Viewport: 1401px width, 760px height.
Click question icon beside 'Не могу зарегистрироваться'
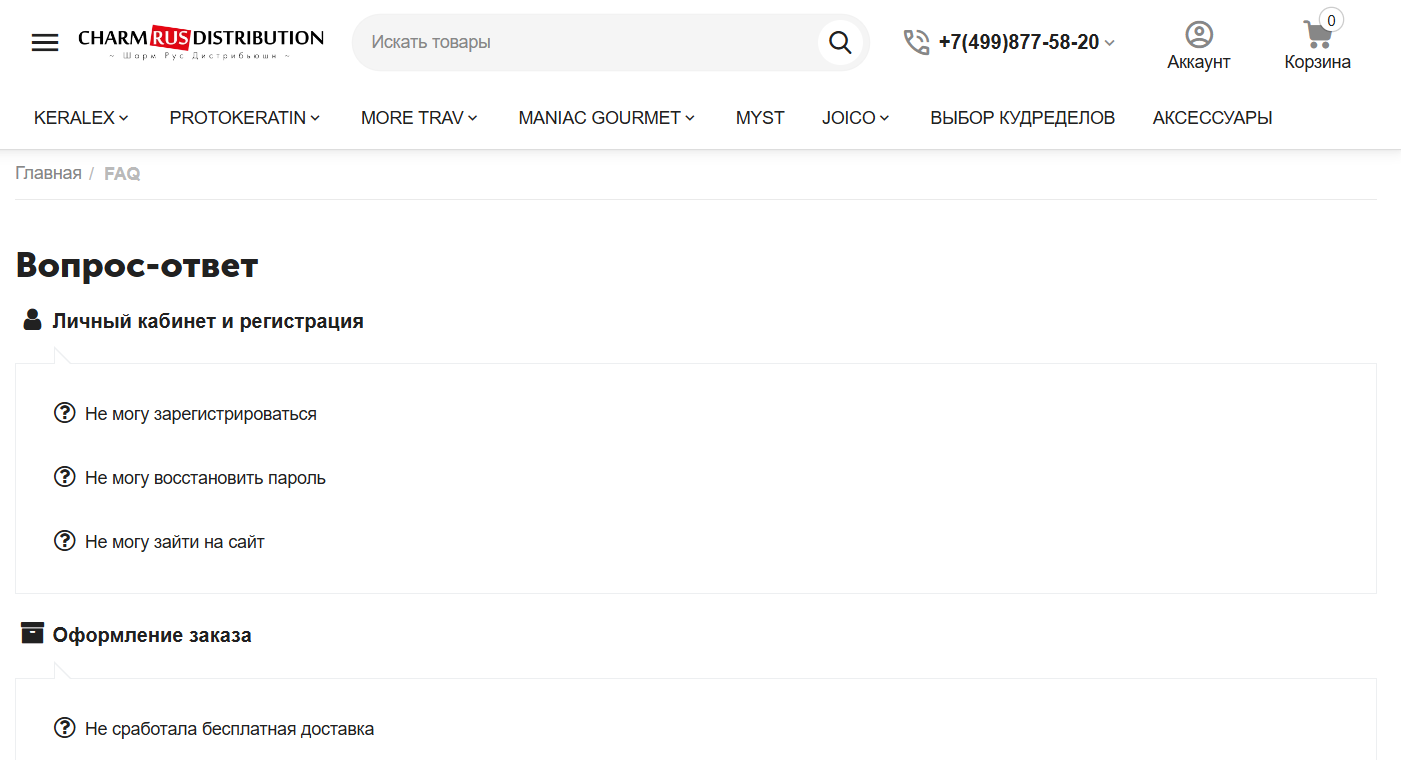coord(65,413)
